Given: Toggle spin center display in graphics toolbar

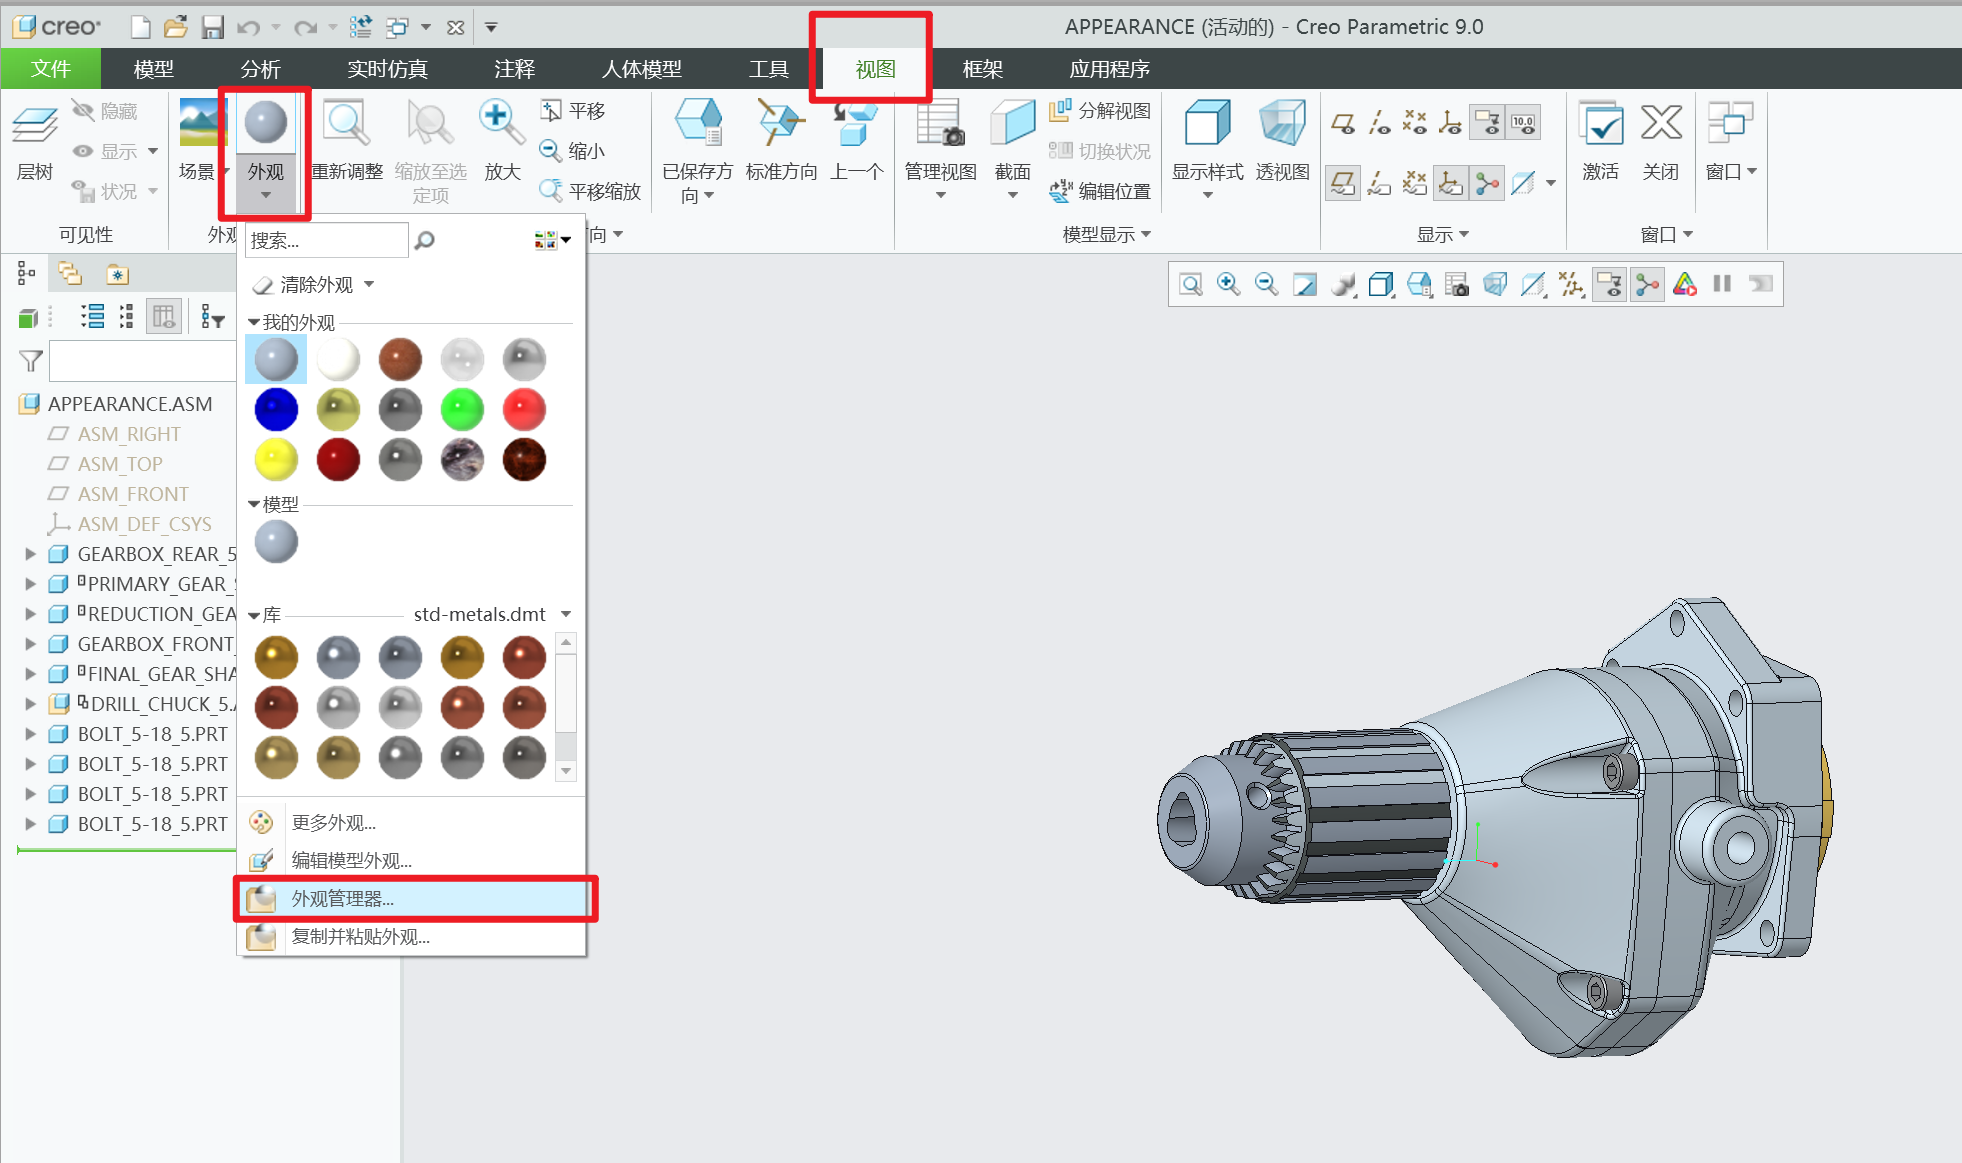Looking at the screenshot, I should click(1647, 285).
